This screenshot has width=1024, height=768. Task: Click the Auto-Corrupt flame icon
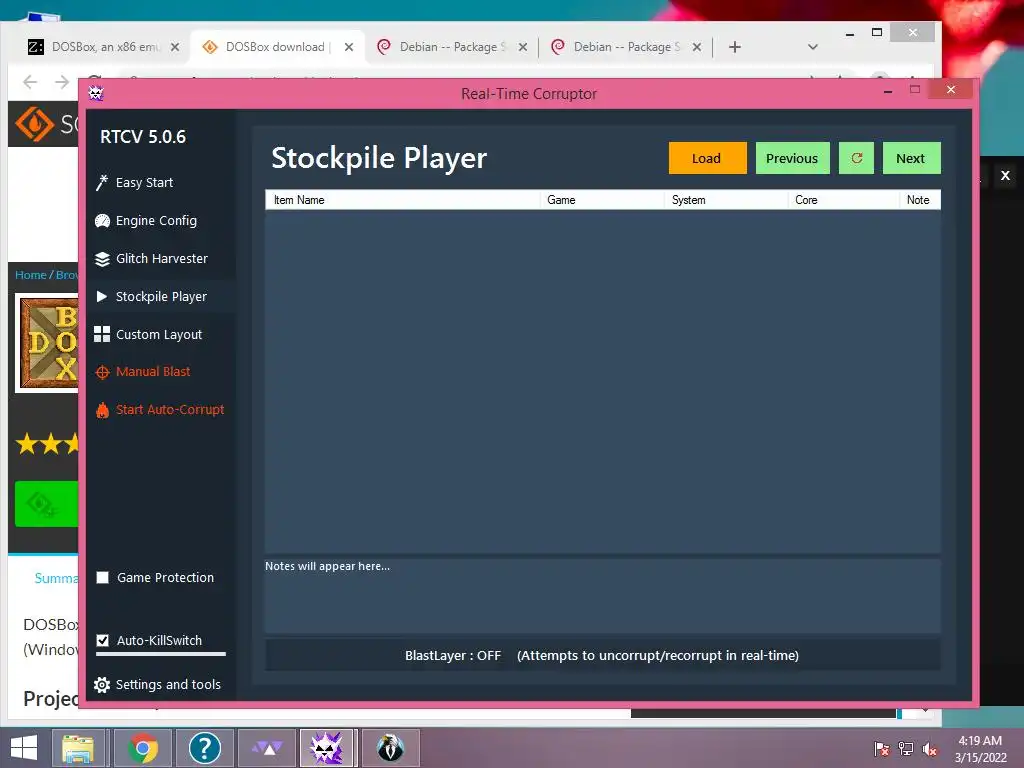coord(102,410)
